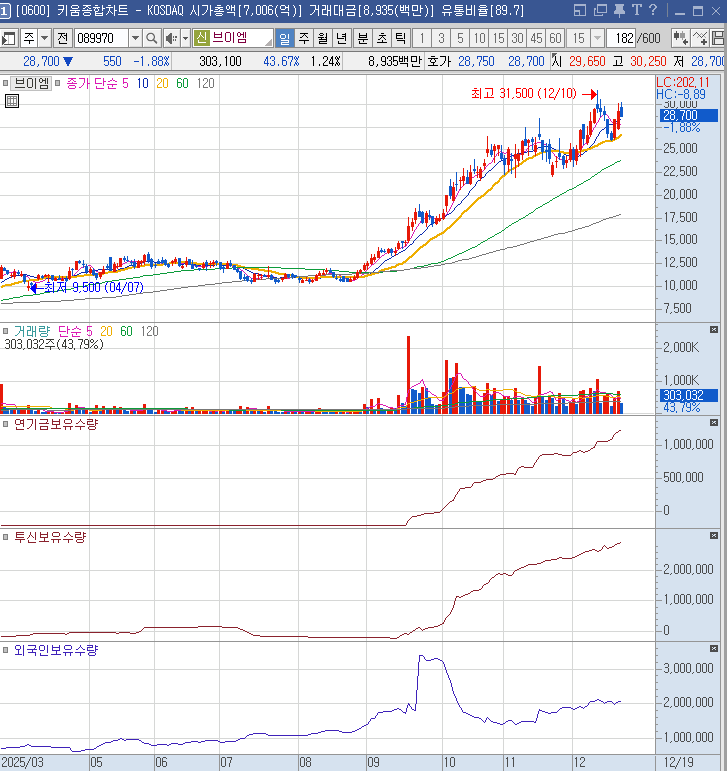Close the 거래량 volume panel
This screenshot has width=727, height=771.
click(x=713, y=329)
